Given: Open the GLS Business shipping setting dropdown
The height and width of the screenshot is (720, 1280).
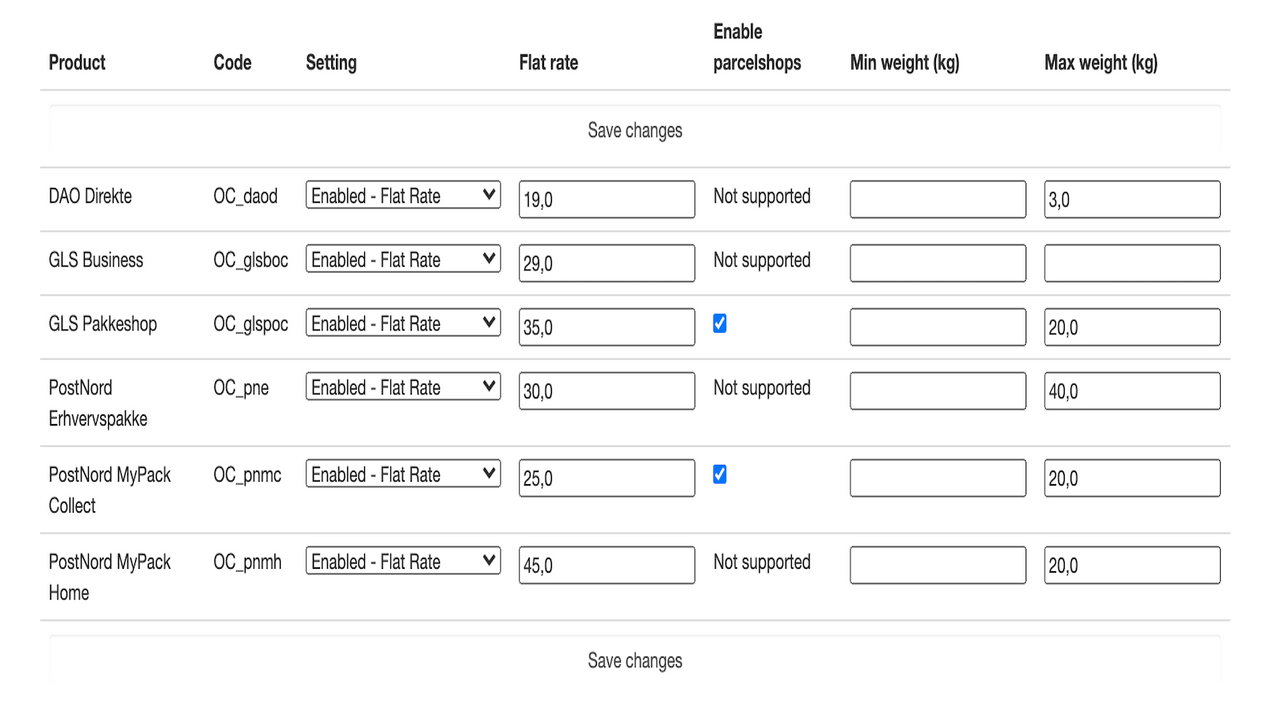Looking at the screenshot, I should (402, 259).
